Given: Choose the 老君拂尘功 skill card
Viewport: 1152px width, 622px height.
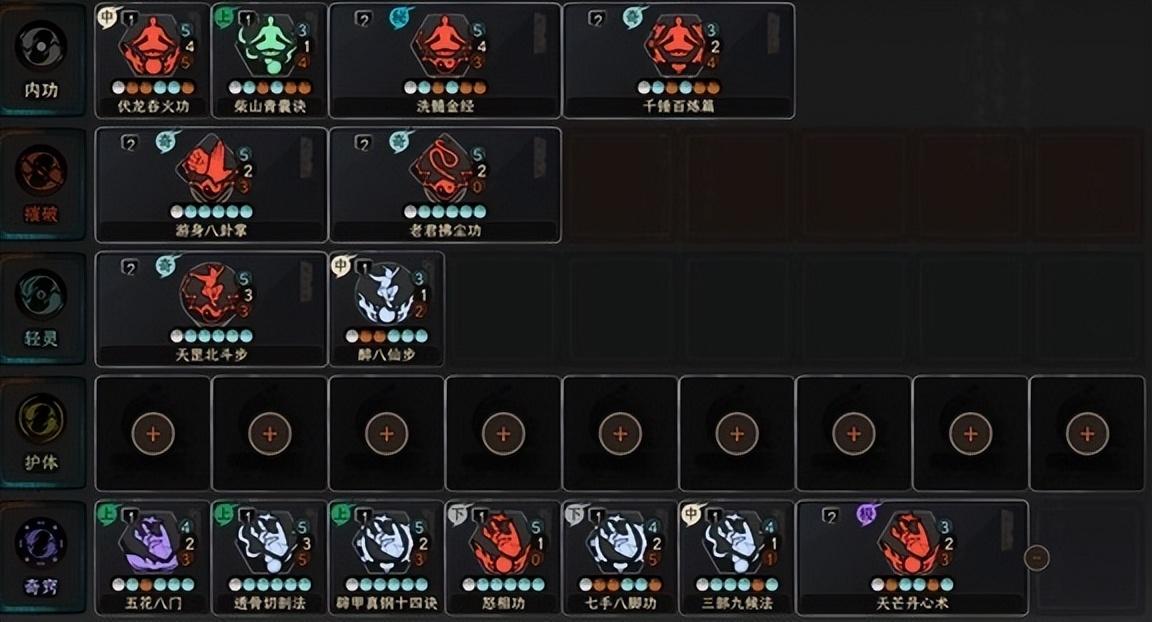Looking at the screenshot, I should click(445, 184).
